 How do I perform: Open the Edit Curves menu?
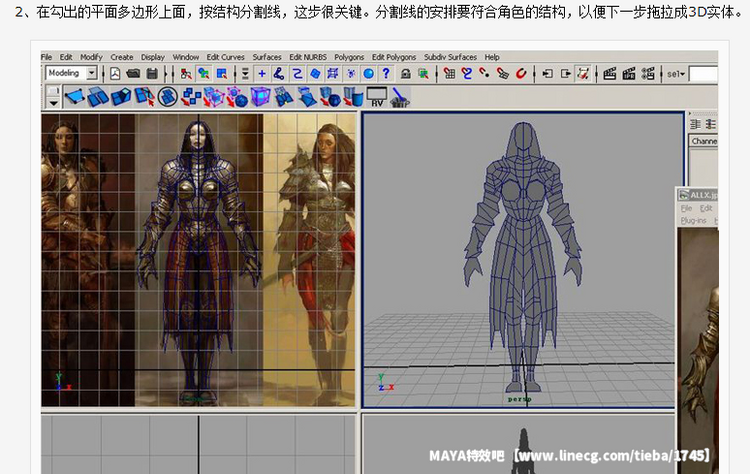pyautogui.click(x=225, y=57)
